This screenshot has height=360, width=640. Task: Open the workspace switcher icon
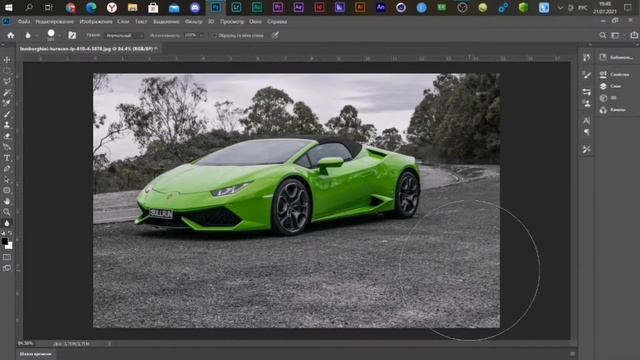(615, 36)
